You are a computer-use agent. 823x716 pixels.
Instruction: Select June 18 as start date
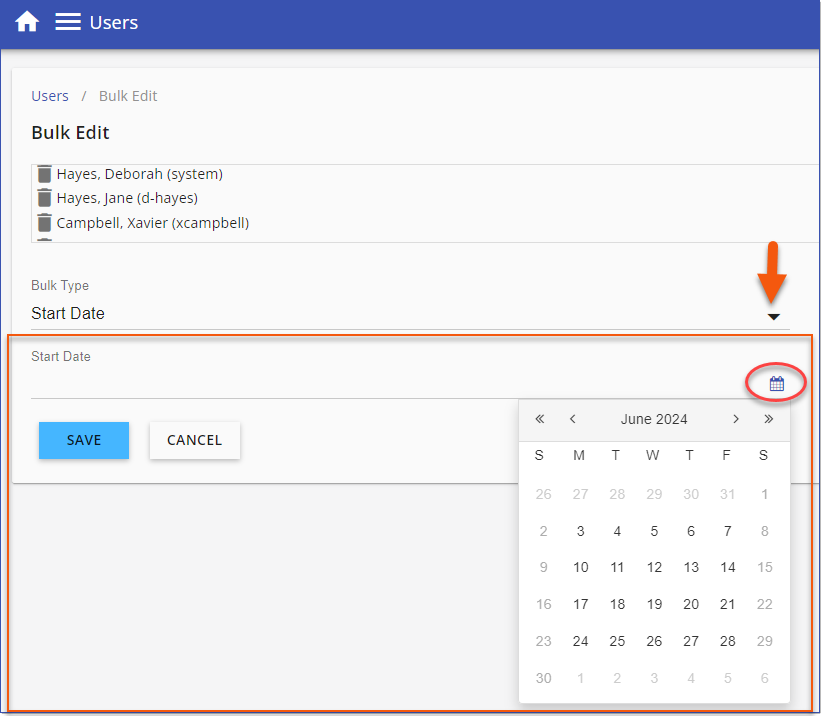click(x=617, y=604)
